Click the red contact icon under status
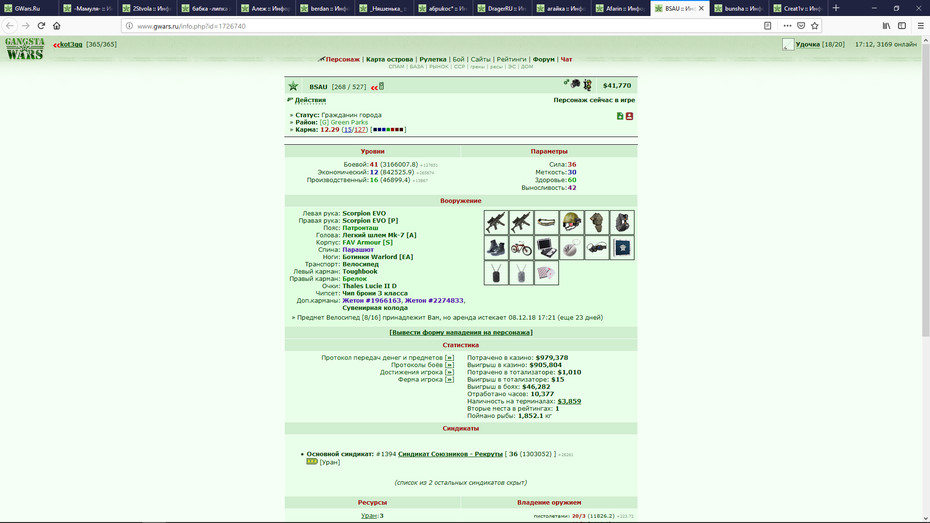Viewport: 930px width, 523px height. pos(629,116)
